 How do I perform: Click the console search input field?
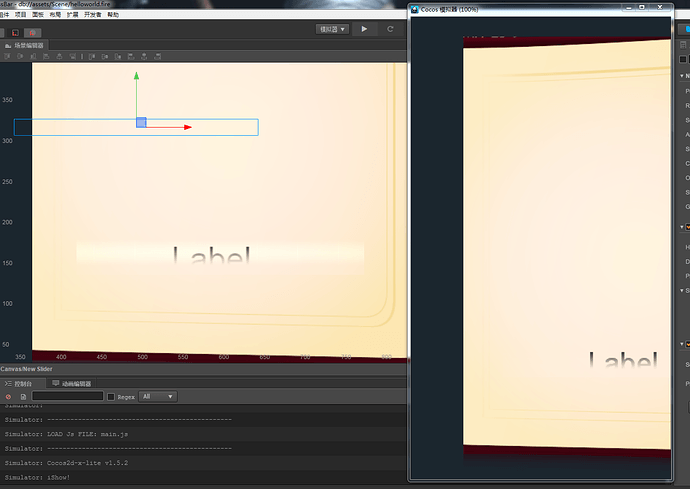tap(67, 397)
